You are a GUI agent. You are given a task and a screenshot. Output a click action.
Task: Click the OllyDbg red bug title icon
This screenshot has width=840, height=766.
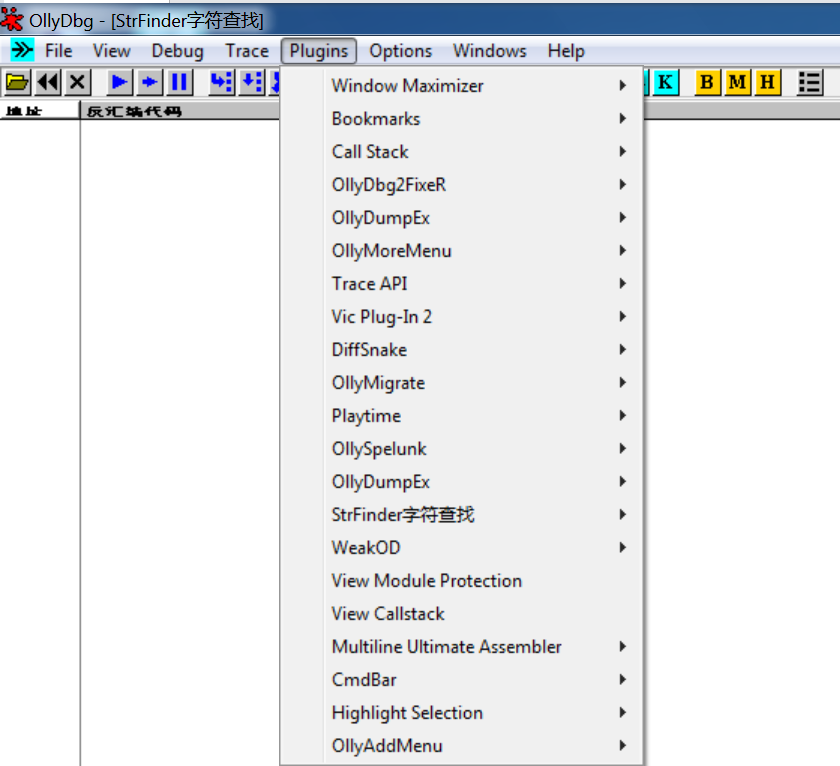tap(12, 19)
